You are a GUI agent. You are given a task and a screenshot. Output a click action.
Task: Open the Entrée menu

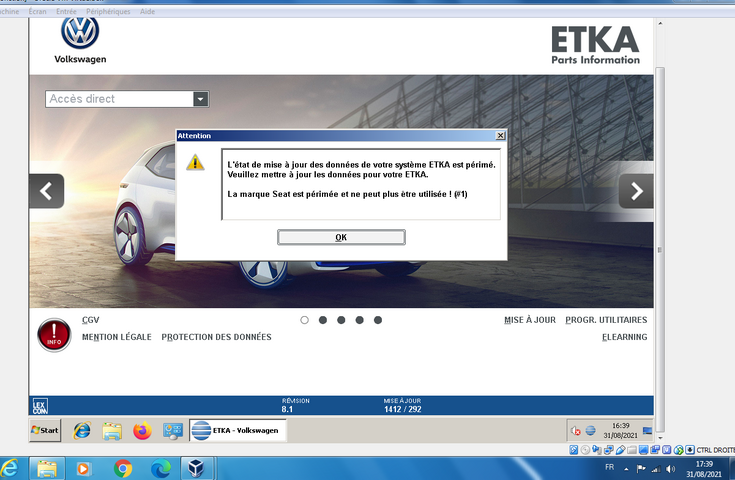pyautogui.click(x=66, y=12)
